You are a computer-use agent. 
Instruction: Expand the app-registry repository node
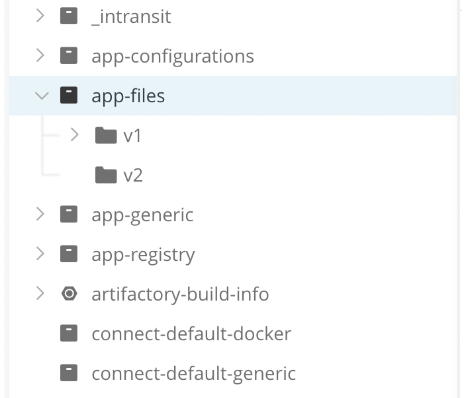(40, 254)
